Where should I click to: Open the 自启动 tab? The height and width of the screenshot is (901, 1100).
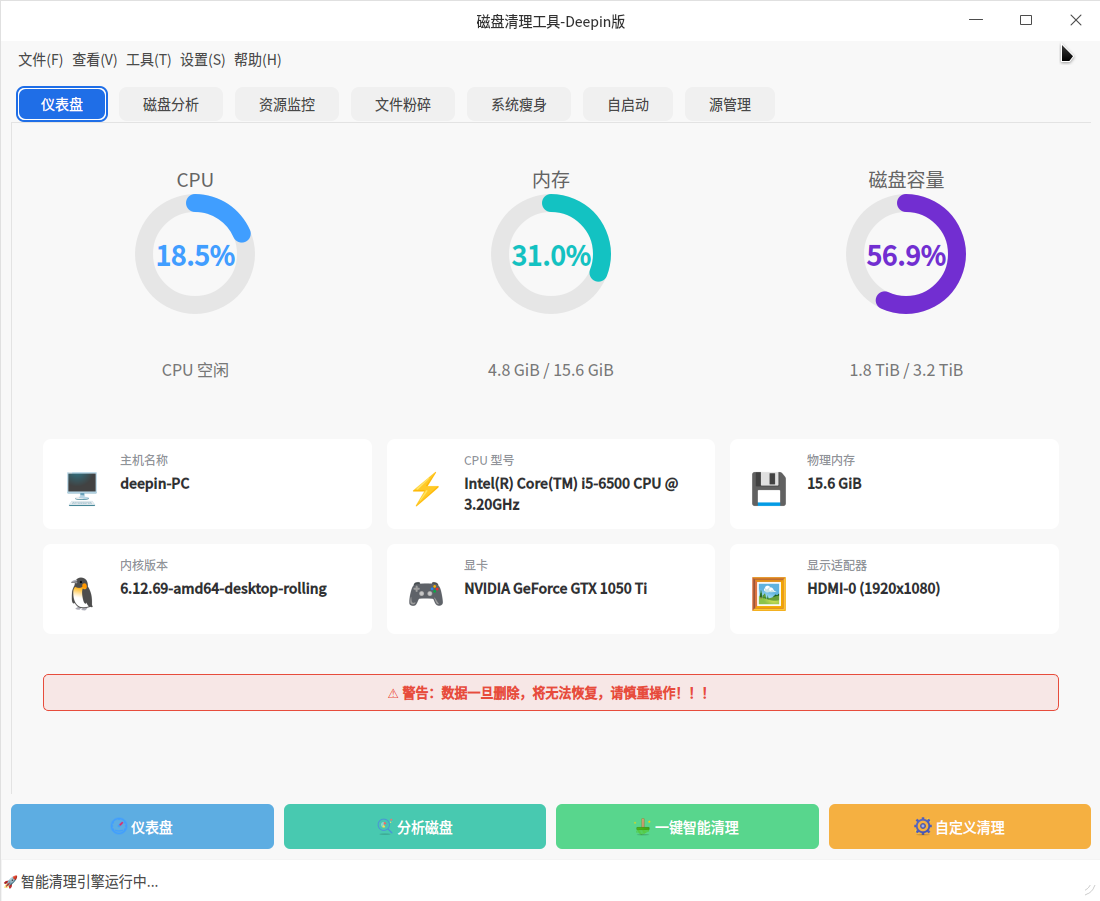(628, 104)
